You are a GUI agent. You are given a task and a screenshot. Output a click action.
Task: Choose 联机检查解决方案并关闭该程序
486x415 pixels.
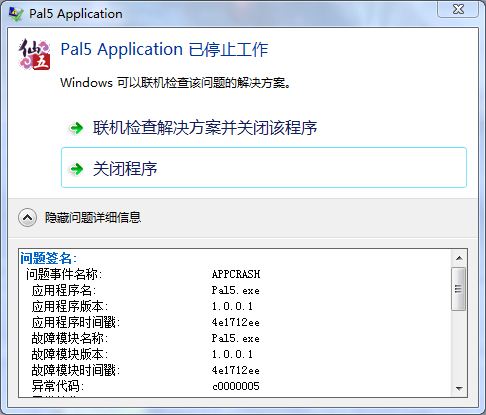click(x=205, y=128)
